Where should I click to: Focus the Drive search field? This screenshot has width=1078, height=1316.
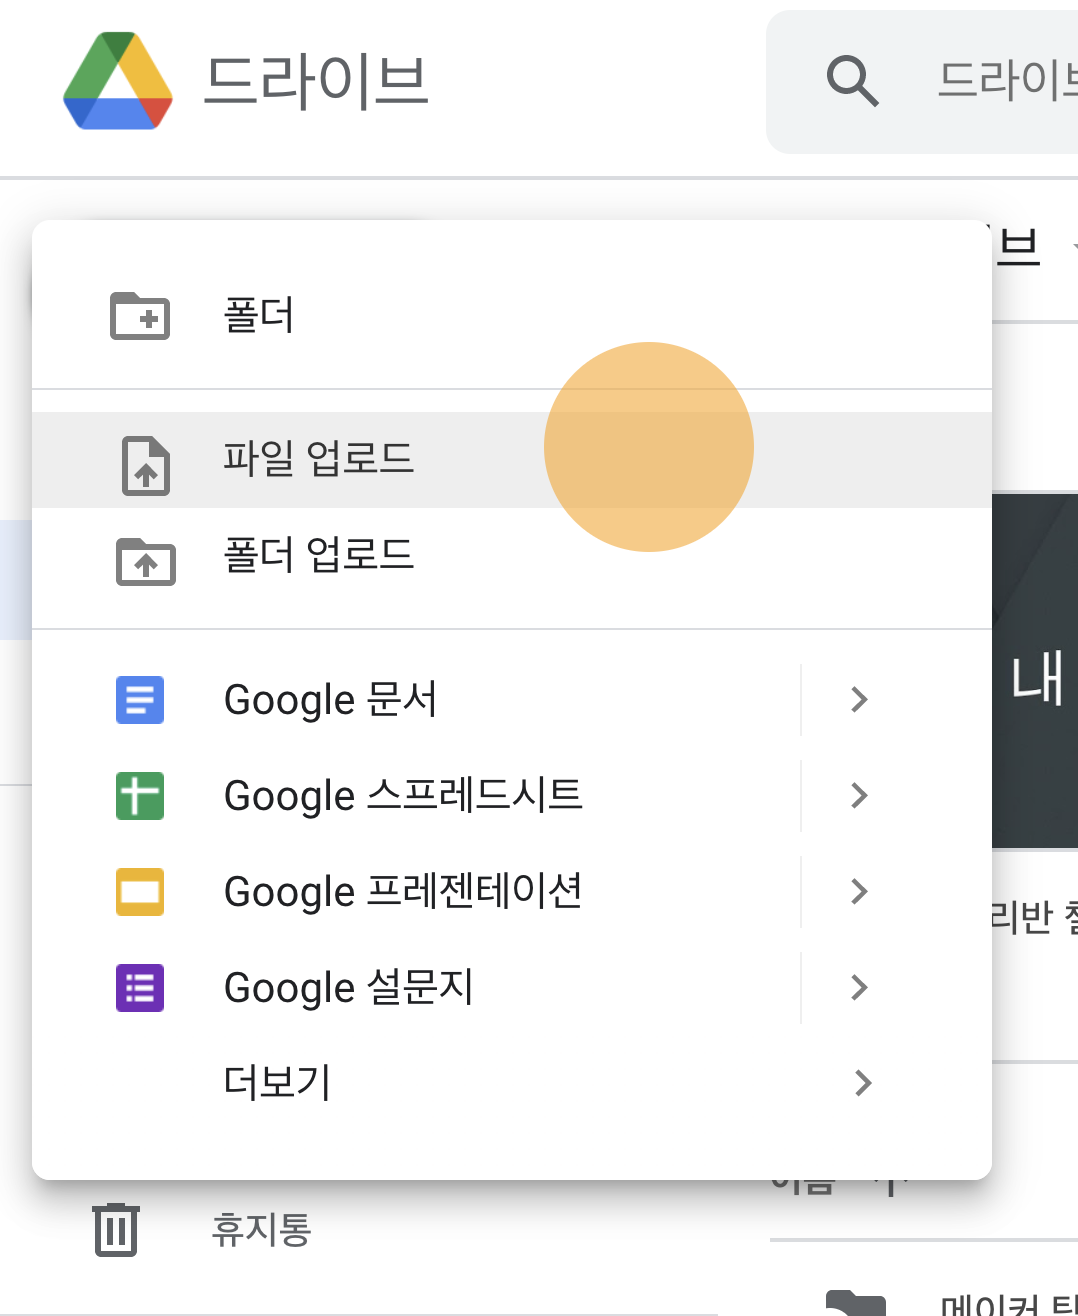[x=922, y=82]
